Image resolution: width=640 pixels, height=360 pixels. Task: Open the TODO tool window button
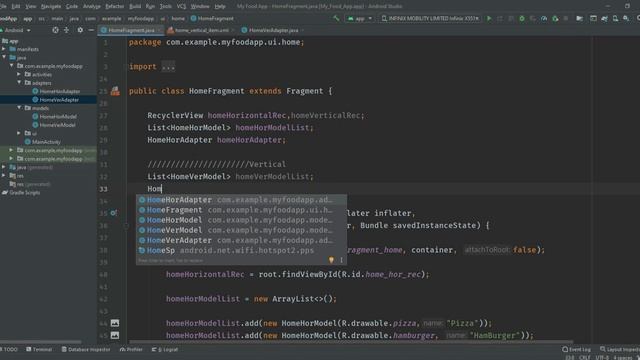(x=9, y=349)
